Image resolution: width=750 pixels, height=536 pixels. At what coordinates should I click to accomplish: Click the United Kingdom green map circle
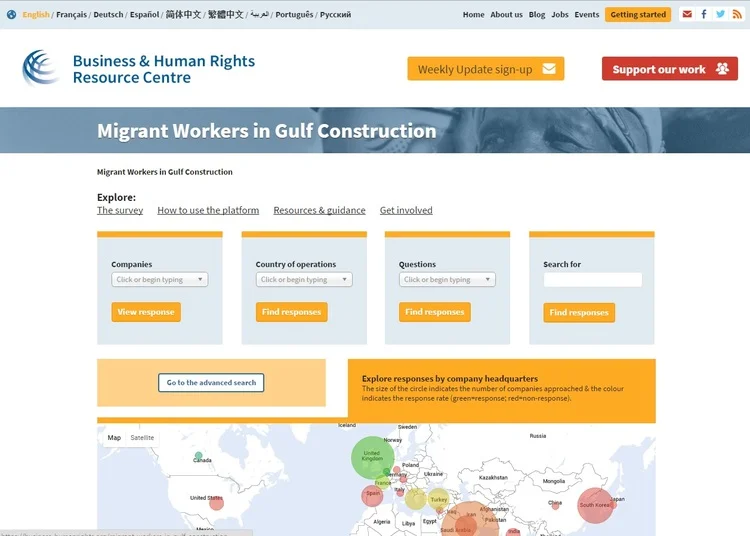373,458
